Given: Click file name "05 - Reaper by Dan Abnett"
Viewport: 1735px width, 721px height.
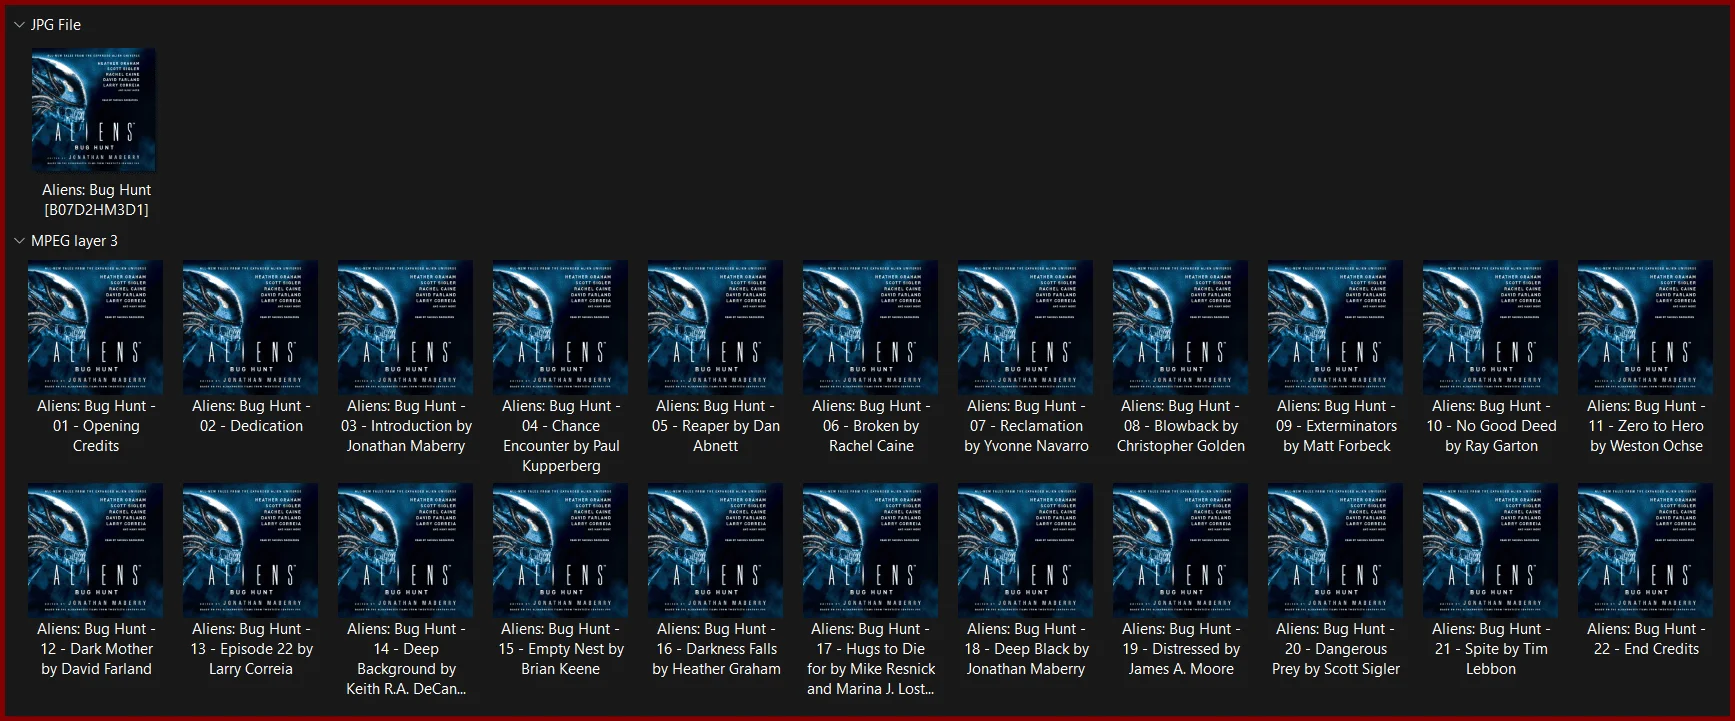Looking at the screenshot, I should [716, 426].
